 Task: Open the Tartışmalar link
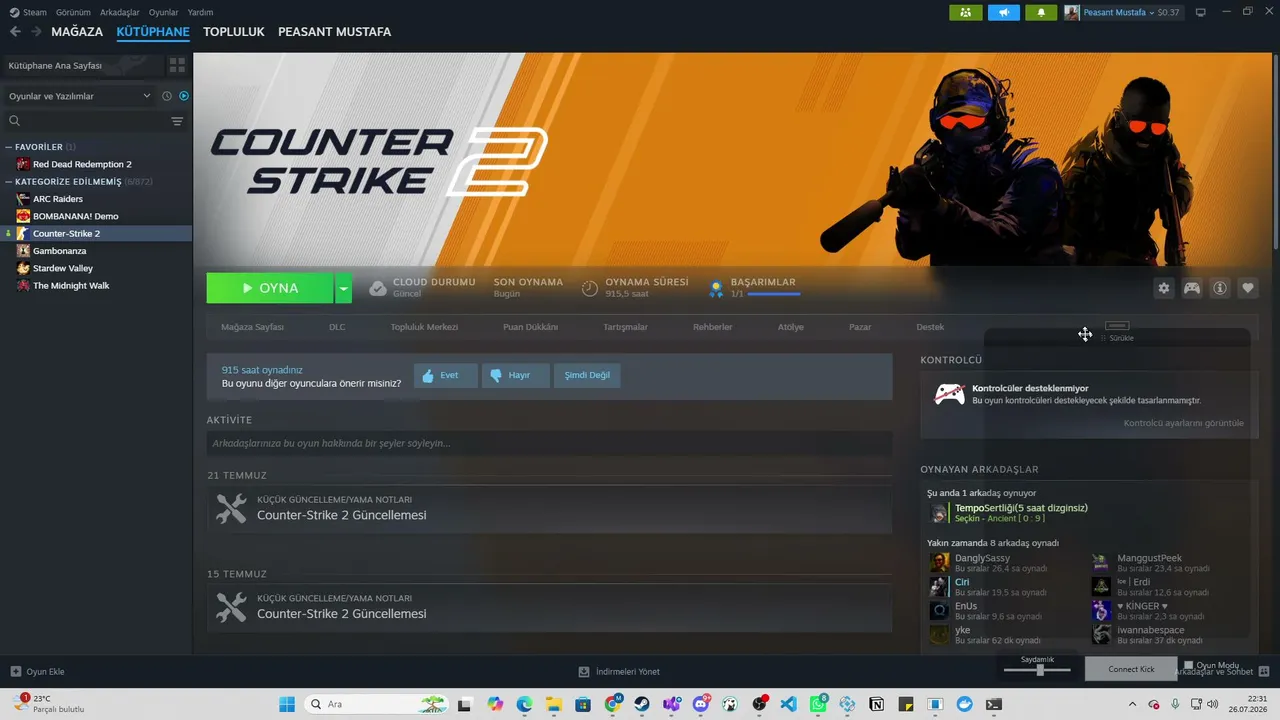(x=626, y=327)
